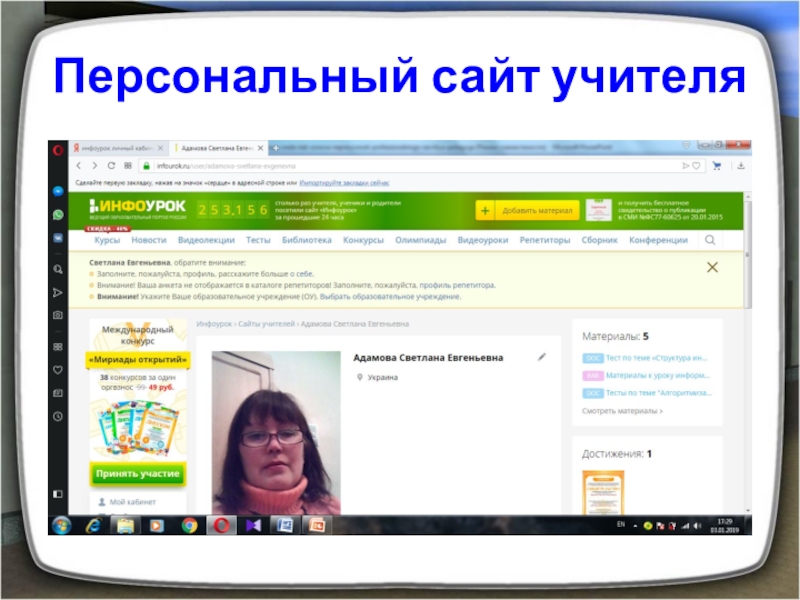The height and width of the screenshot is (600, 800).
Task: Open the Тесты menu item
Action: pos(258,240)
